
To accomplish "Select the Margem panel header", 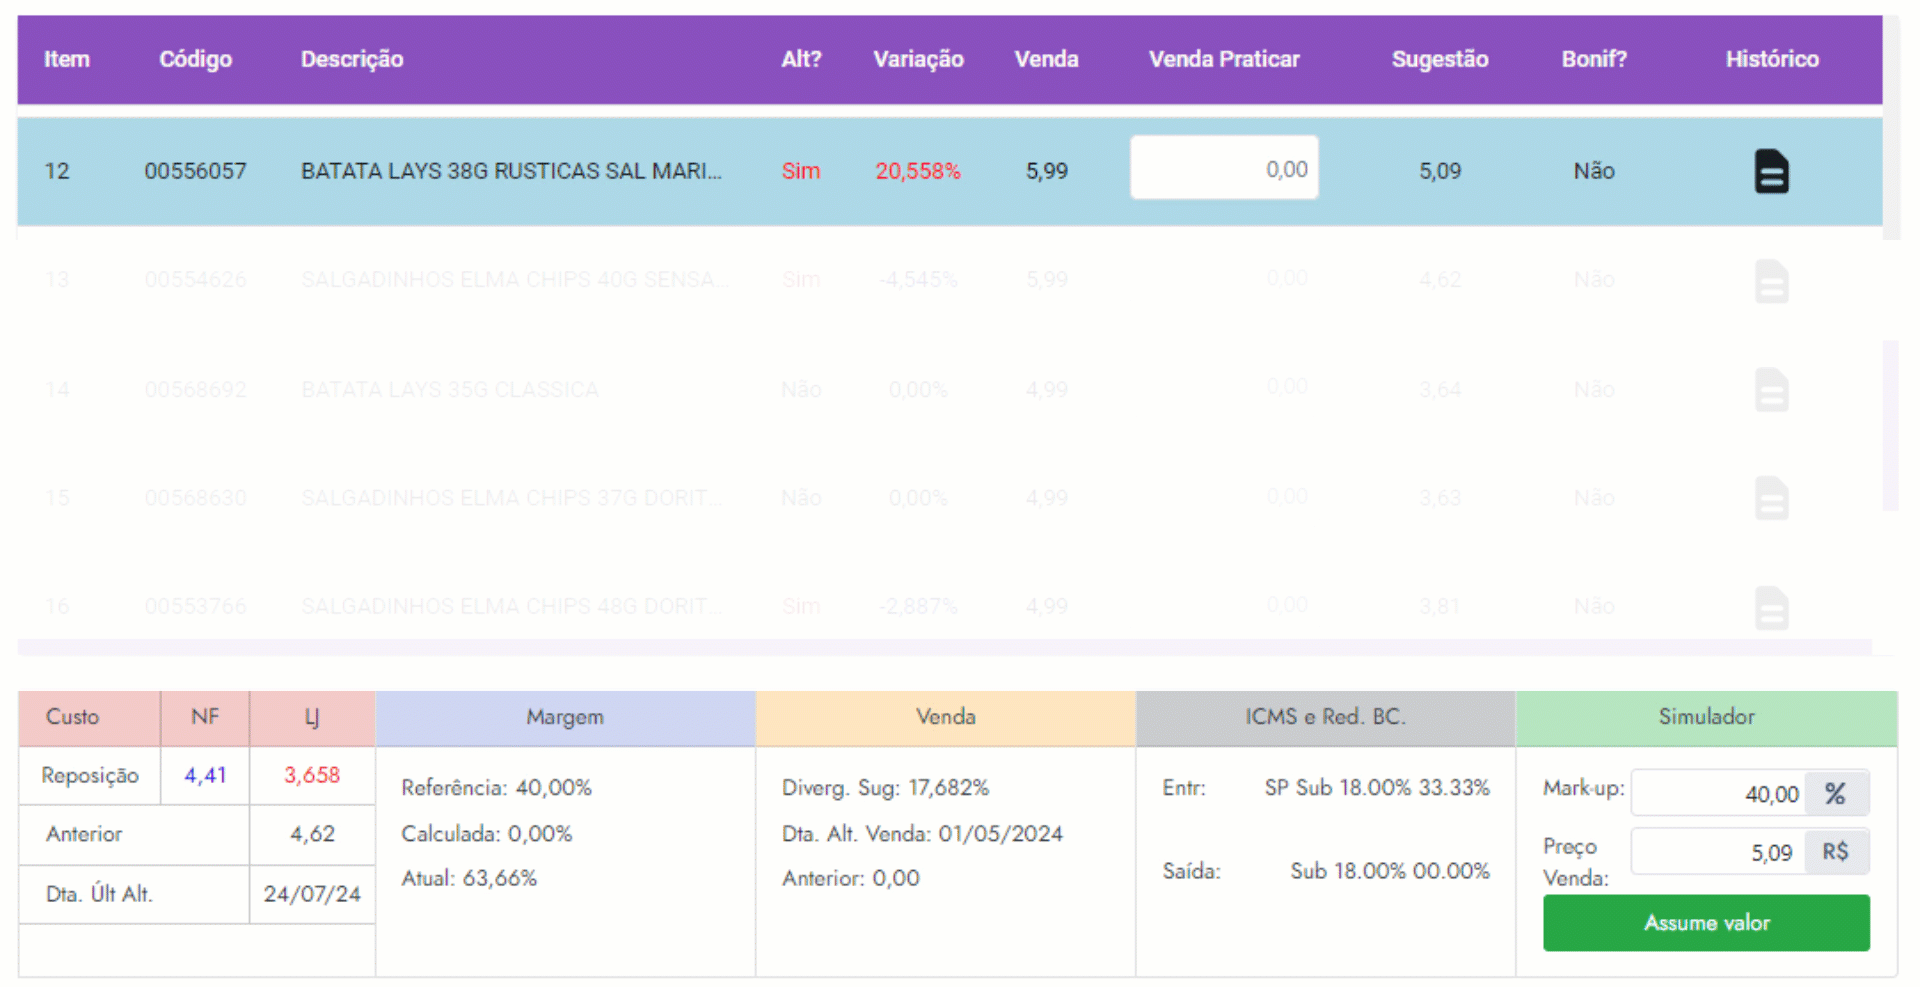I will click(565, 717).
